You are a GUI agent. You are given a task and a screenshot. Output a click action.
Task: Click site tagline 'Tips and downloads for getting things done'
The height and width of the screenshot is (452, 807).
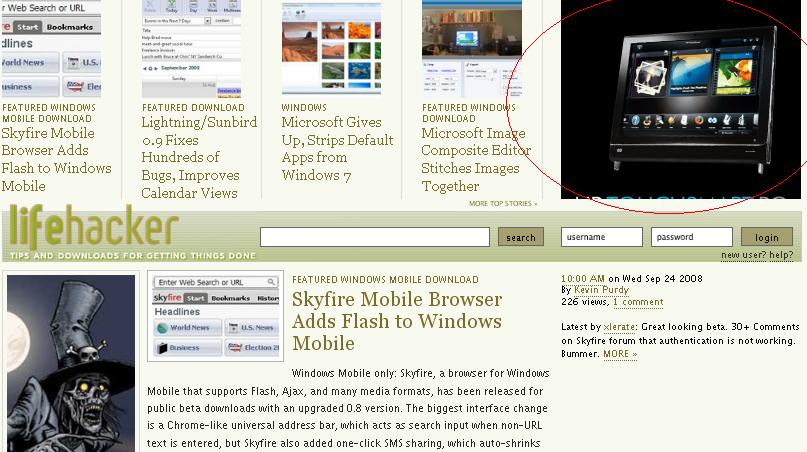pos(133,256)
